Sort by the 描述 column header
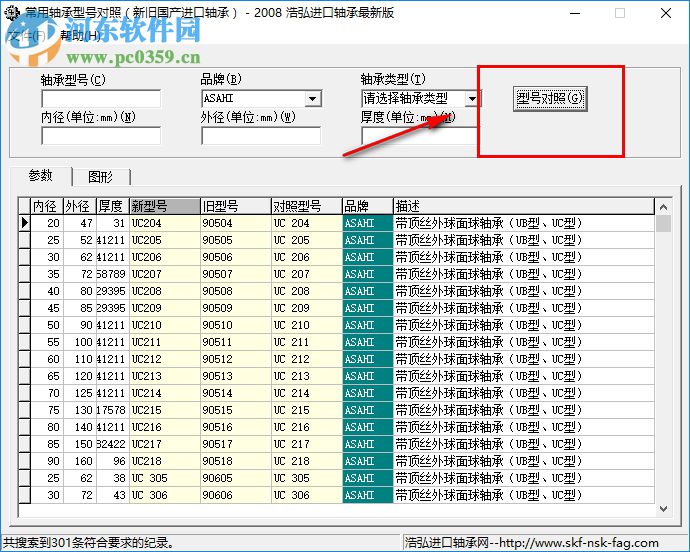Image resolution: width=690 pixels, height=552 pixels. (524, 206)
